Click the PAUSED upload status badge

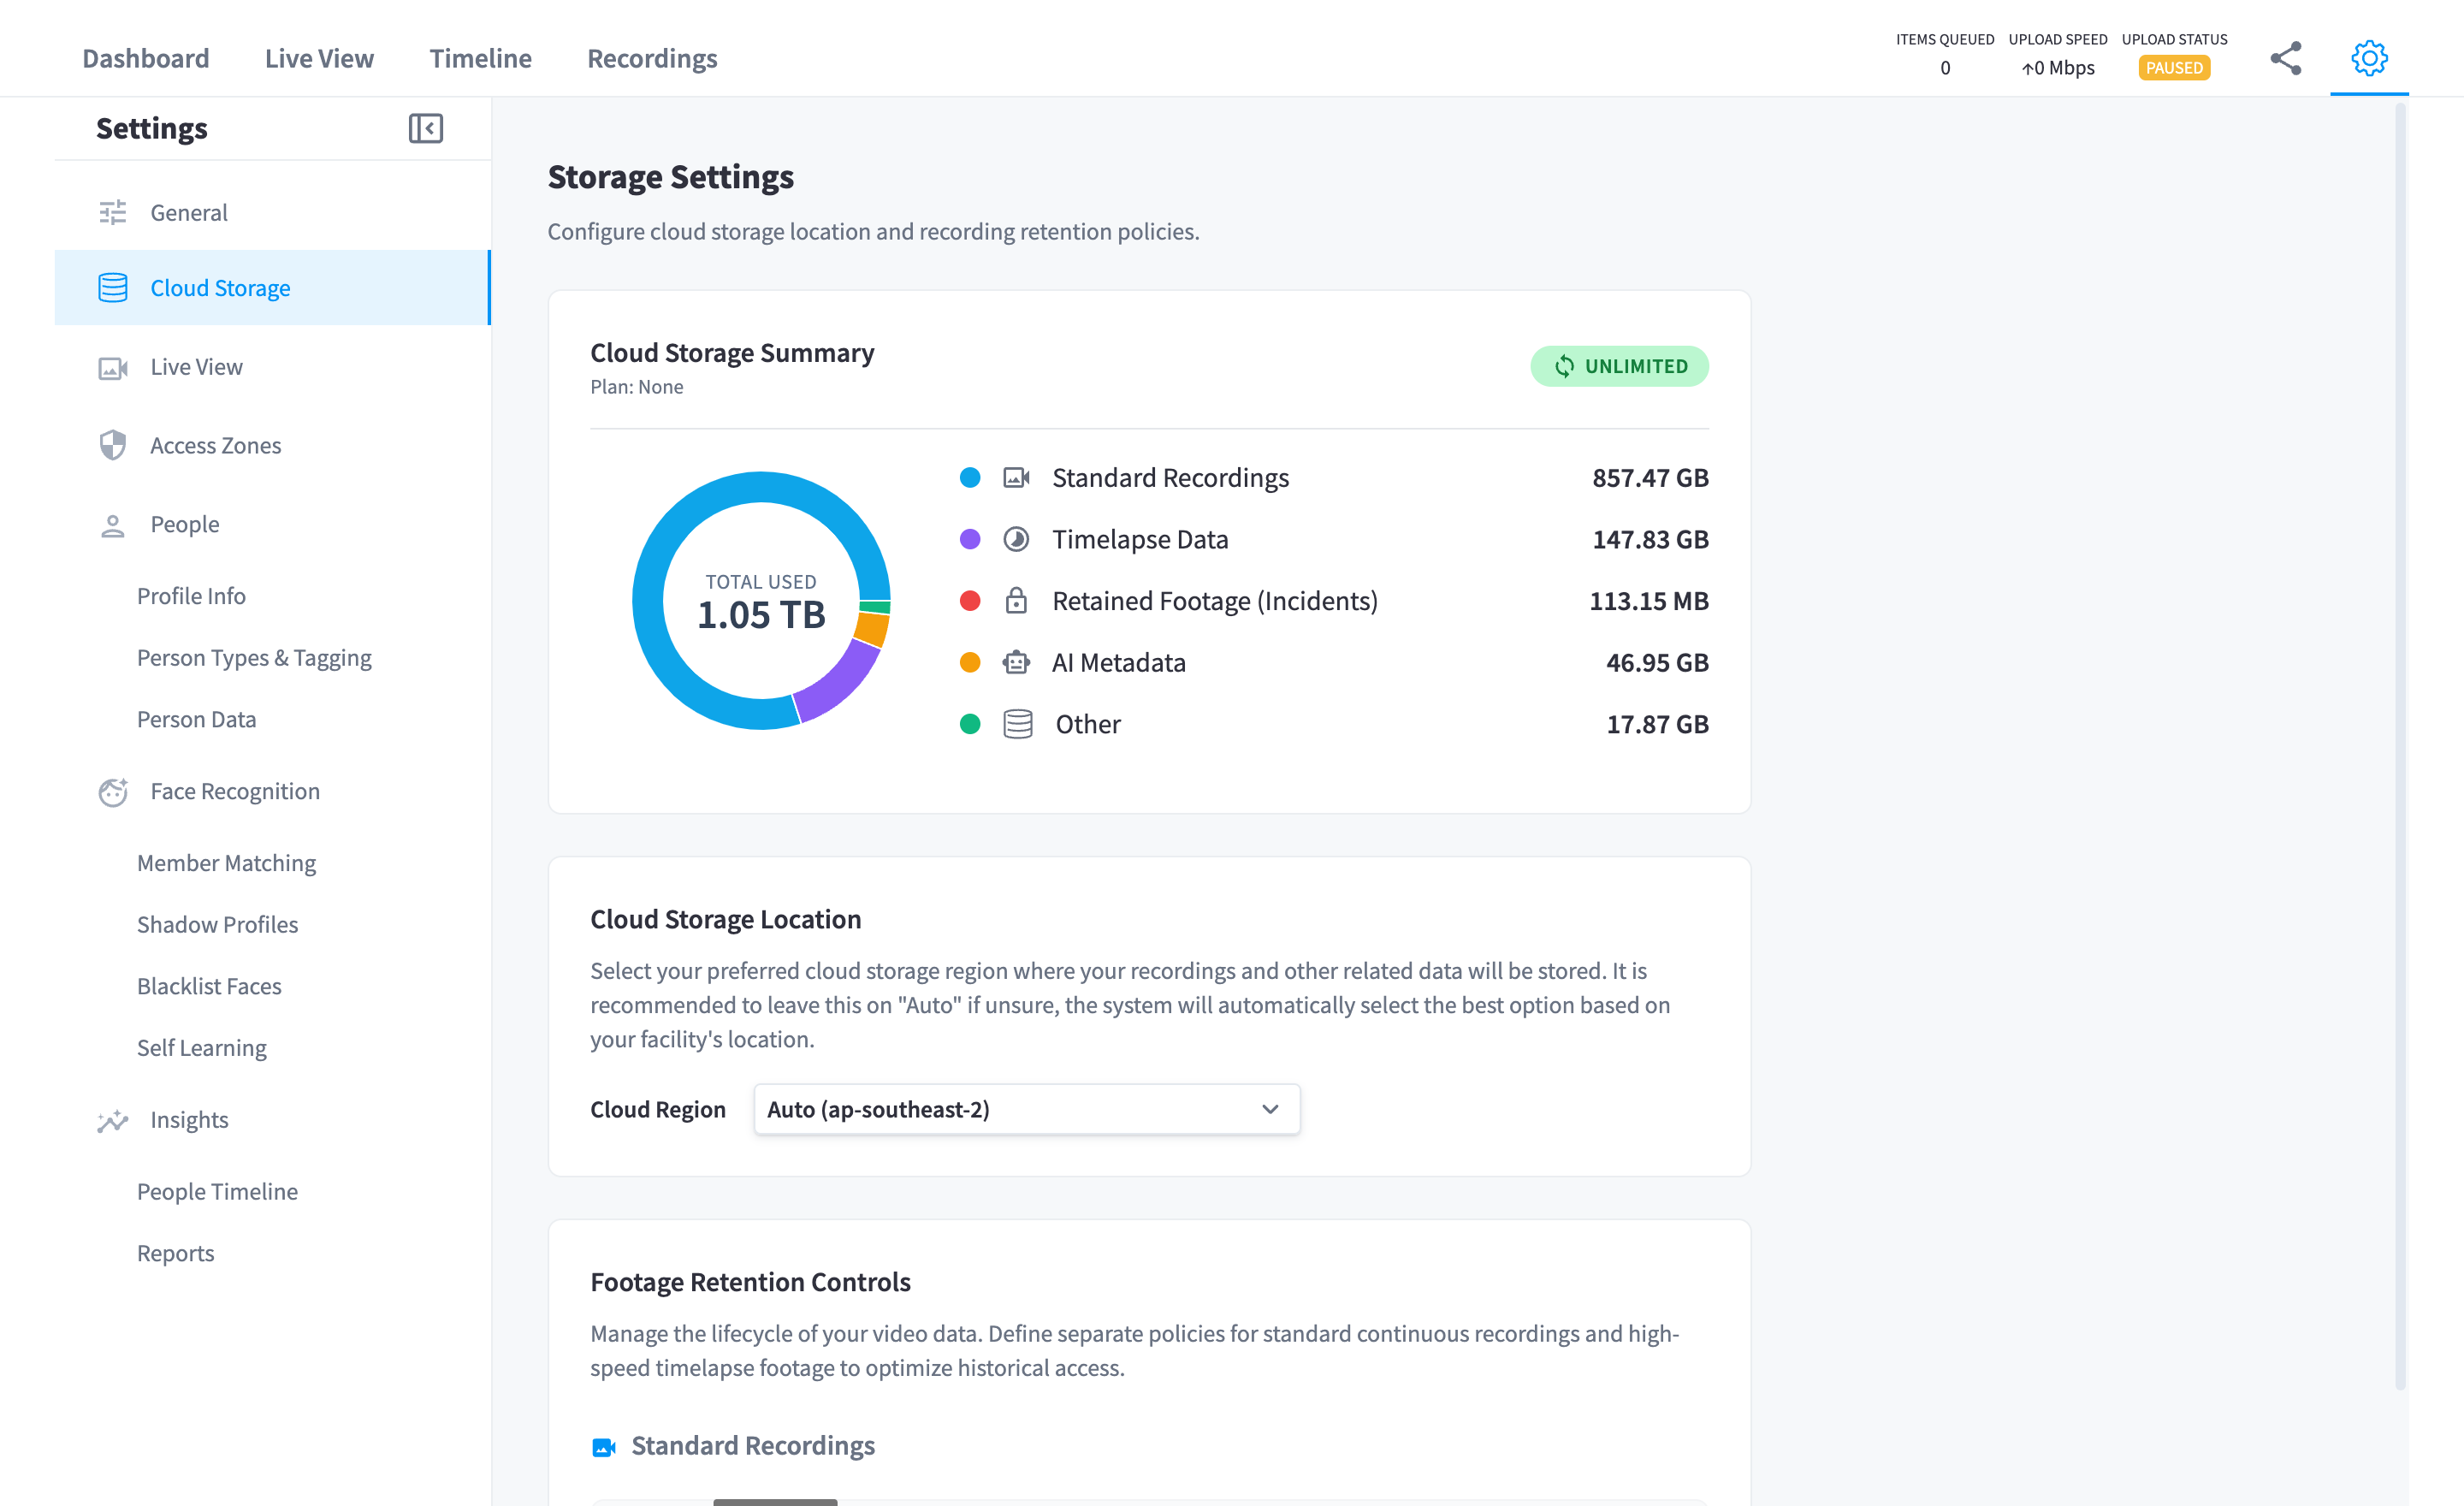point(2174,68)
